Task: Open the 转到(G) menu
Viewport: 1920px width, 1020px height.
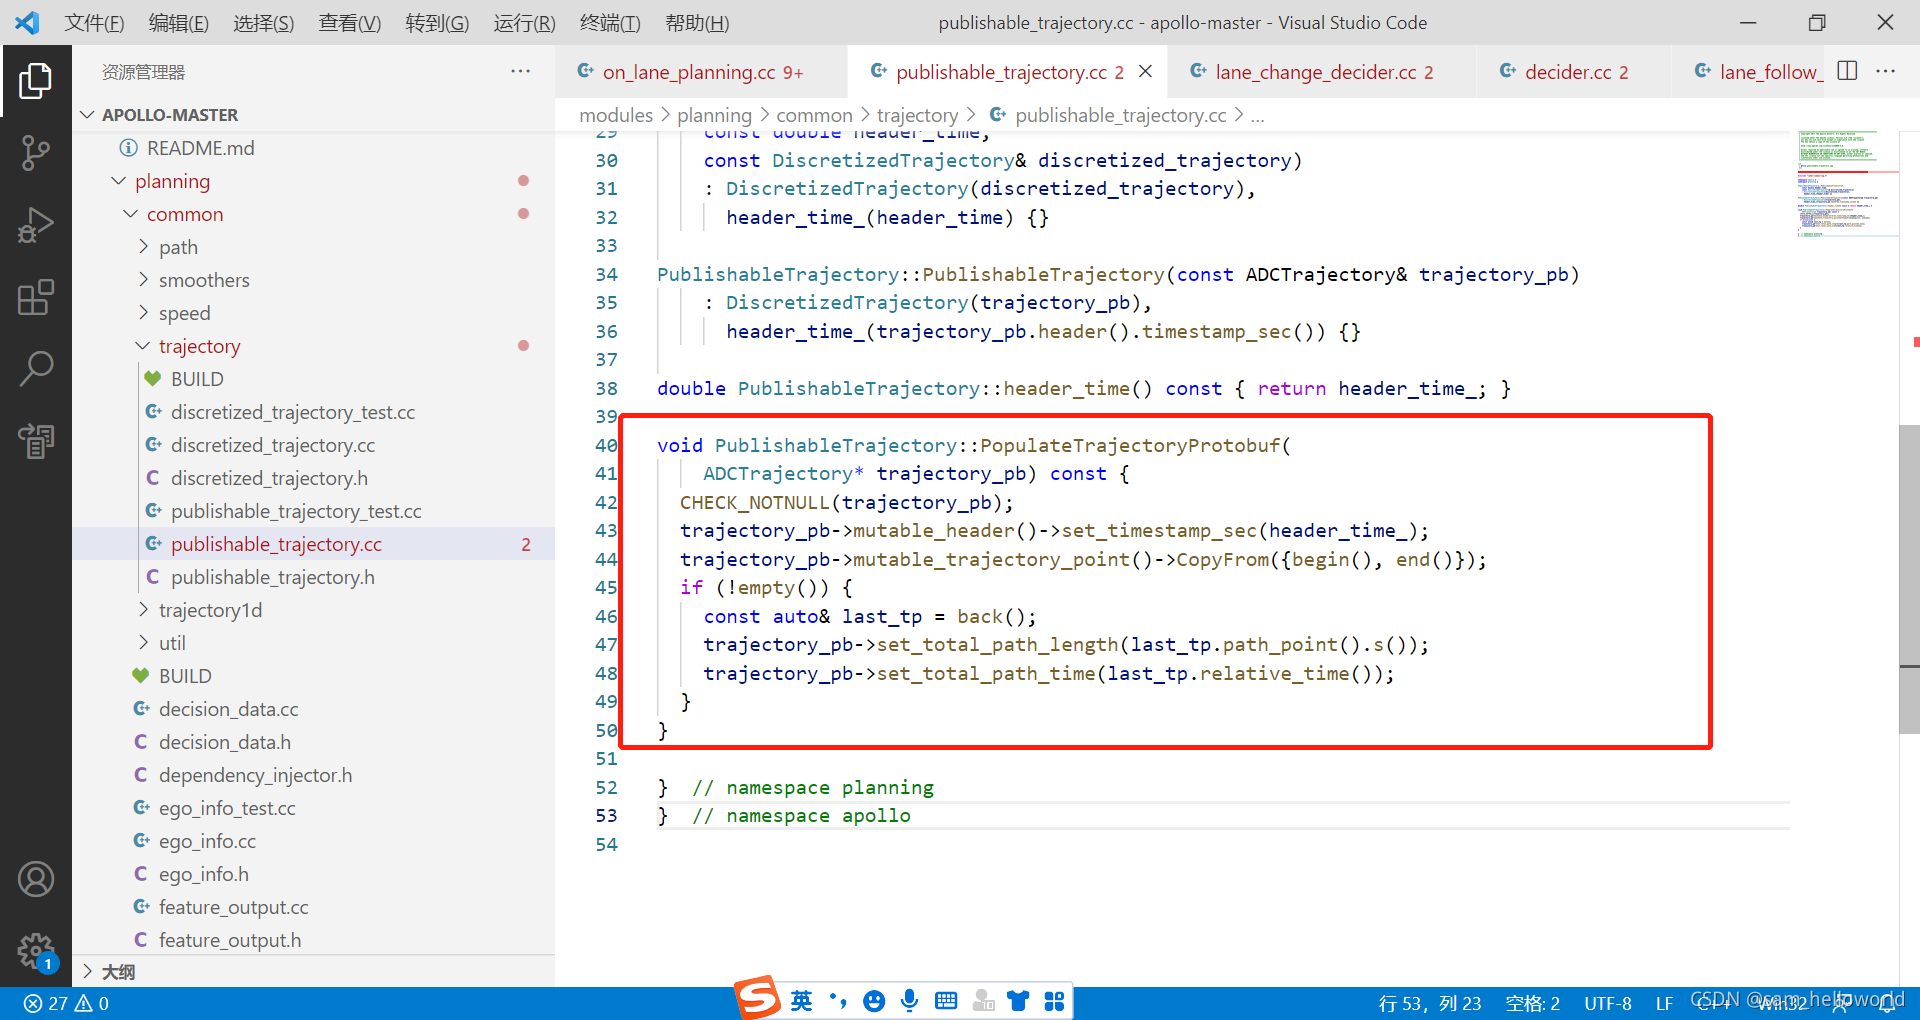Action: point(437,22)
